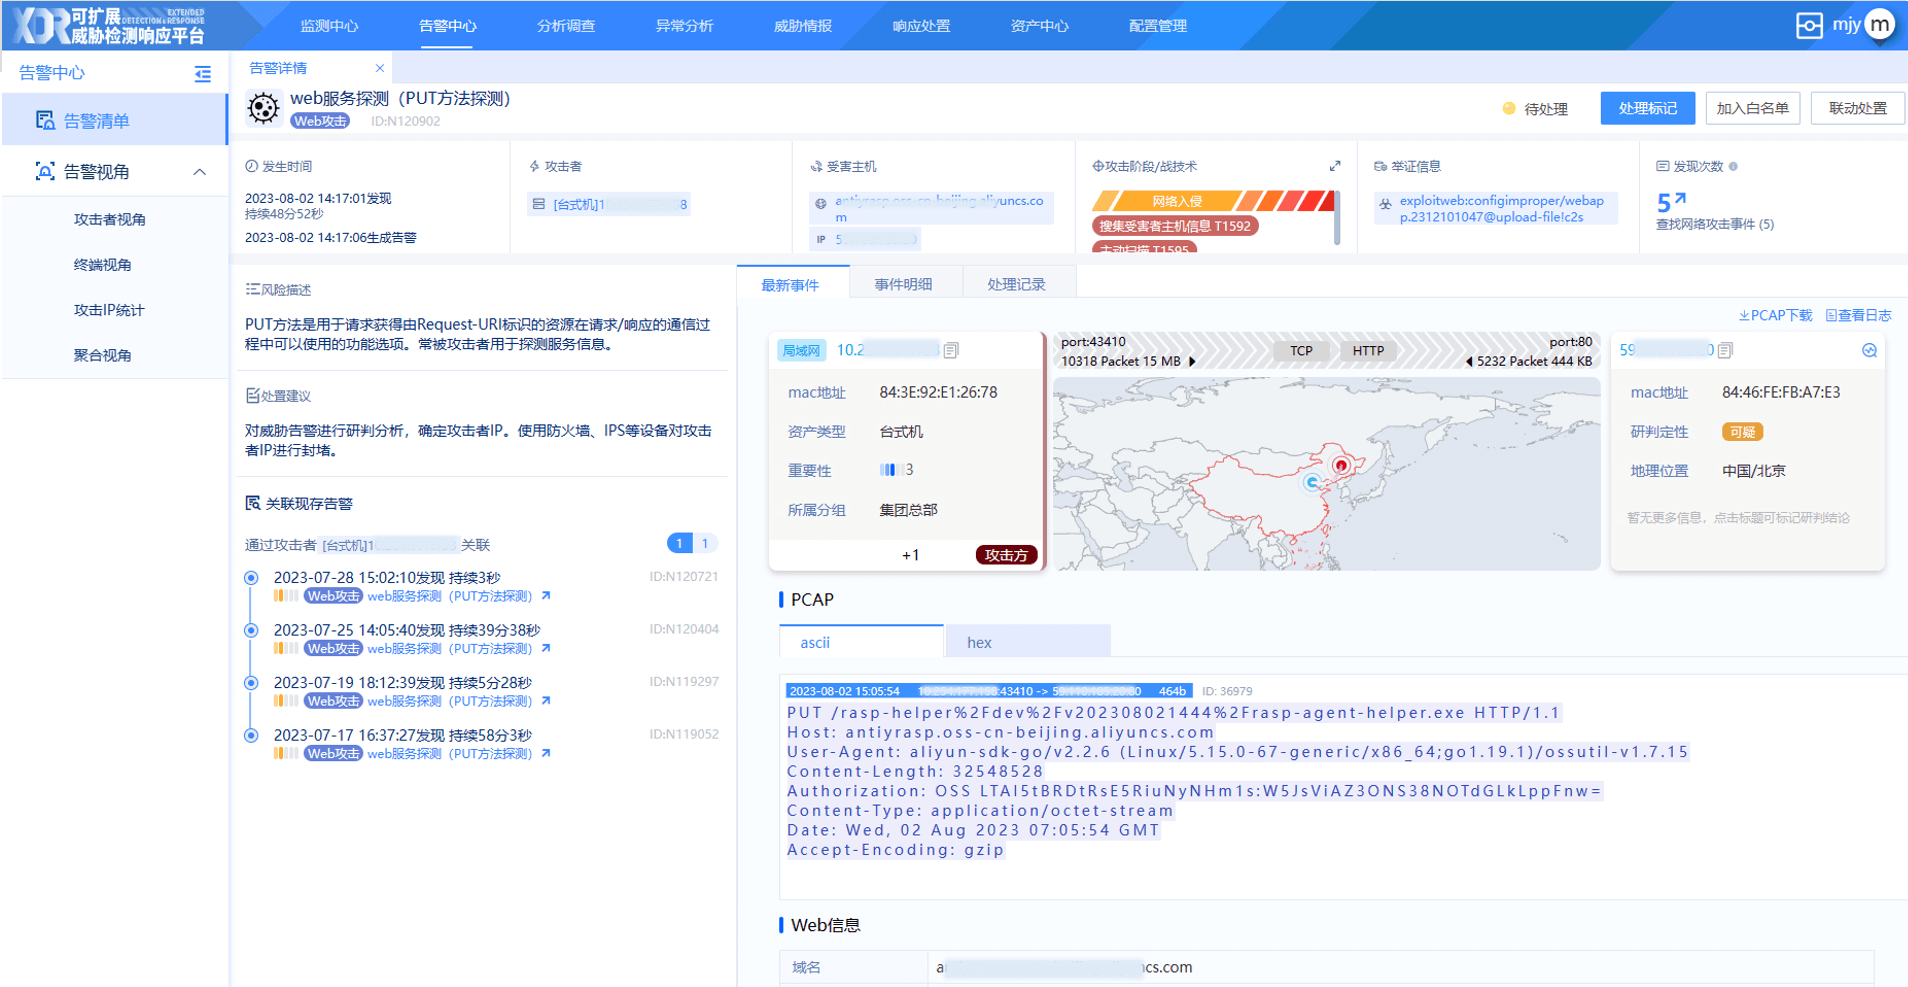Select the ascii PCAP tab
Image resolution: width=1908 pixels, height=987 pixels.
tap(861, 642)
